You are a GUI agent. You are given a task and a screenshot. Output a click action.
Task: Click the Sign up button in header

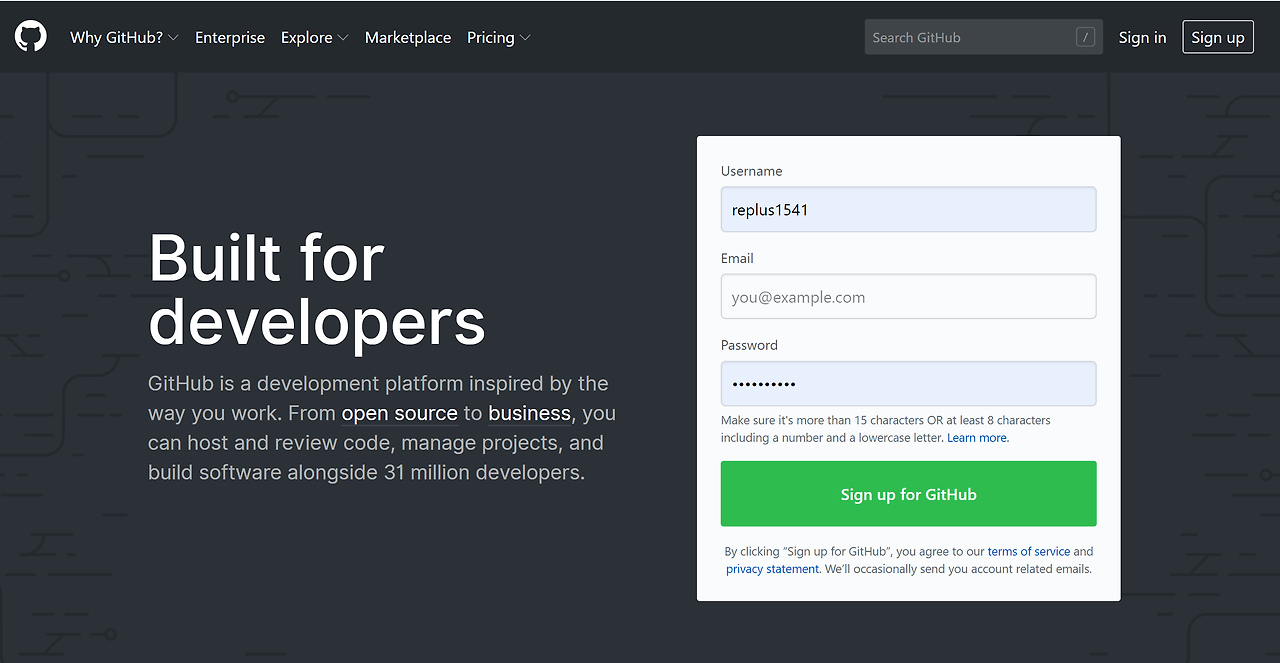coord(1218,37)
